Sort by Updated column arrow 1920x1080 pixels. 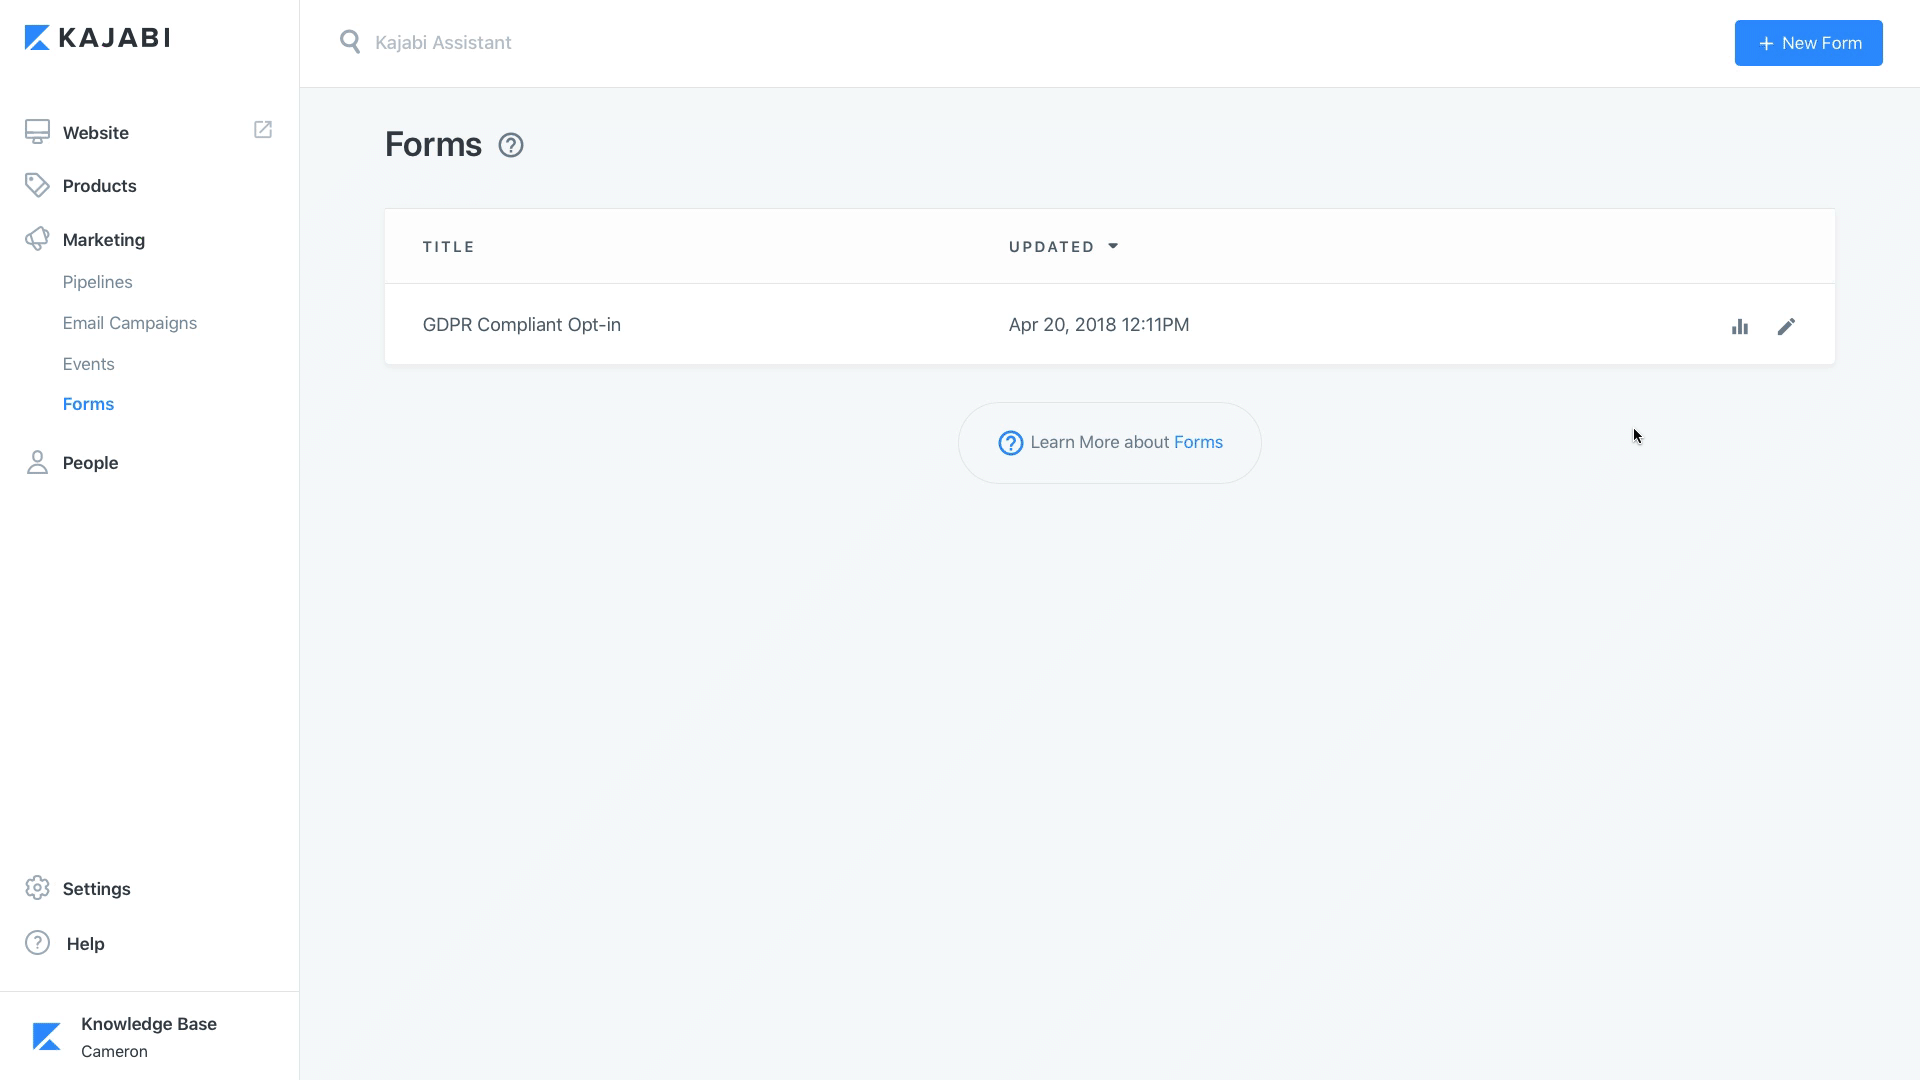[1113, 246]
